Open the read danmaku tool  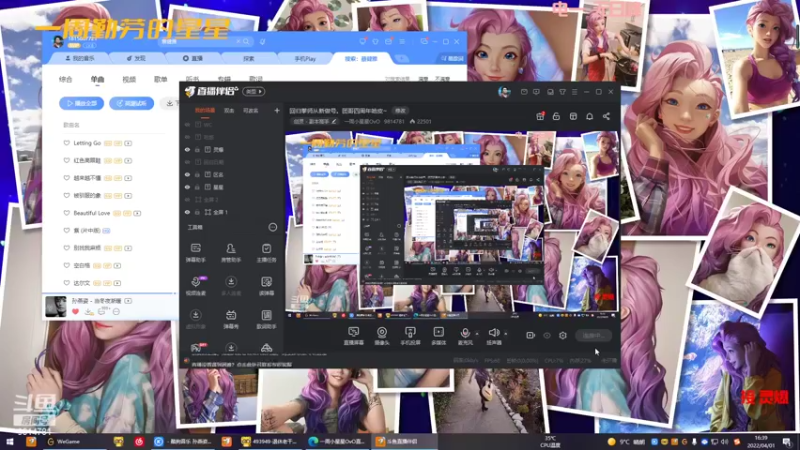coord(266,286)
